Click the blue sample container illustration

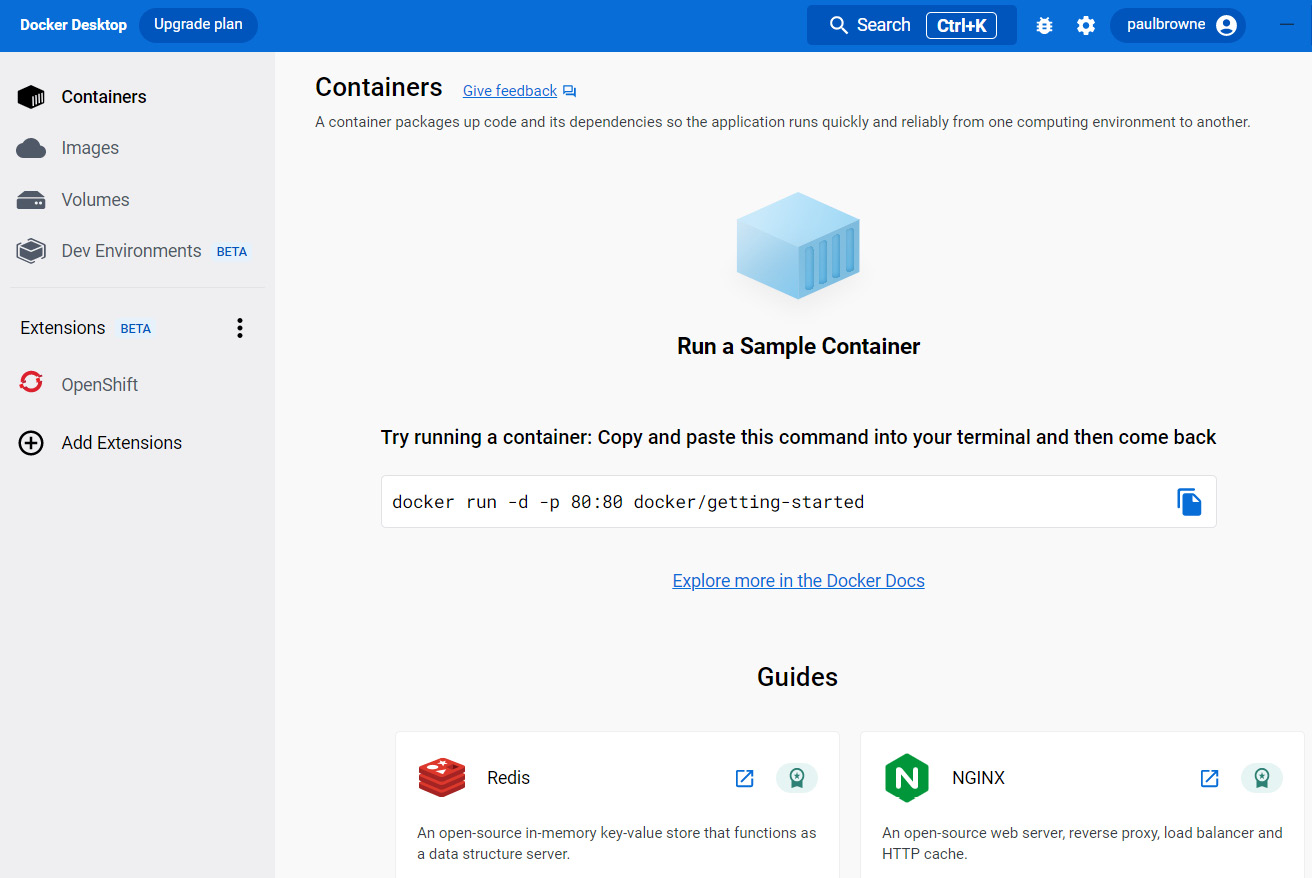798,246
